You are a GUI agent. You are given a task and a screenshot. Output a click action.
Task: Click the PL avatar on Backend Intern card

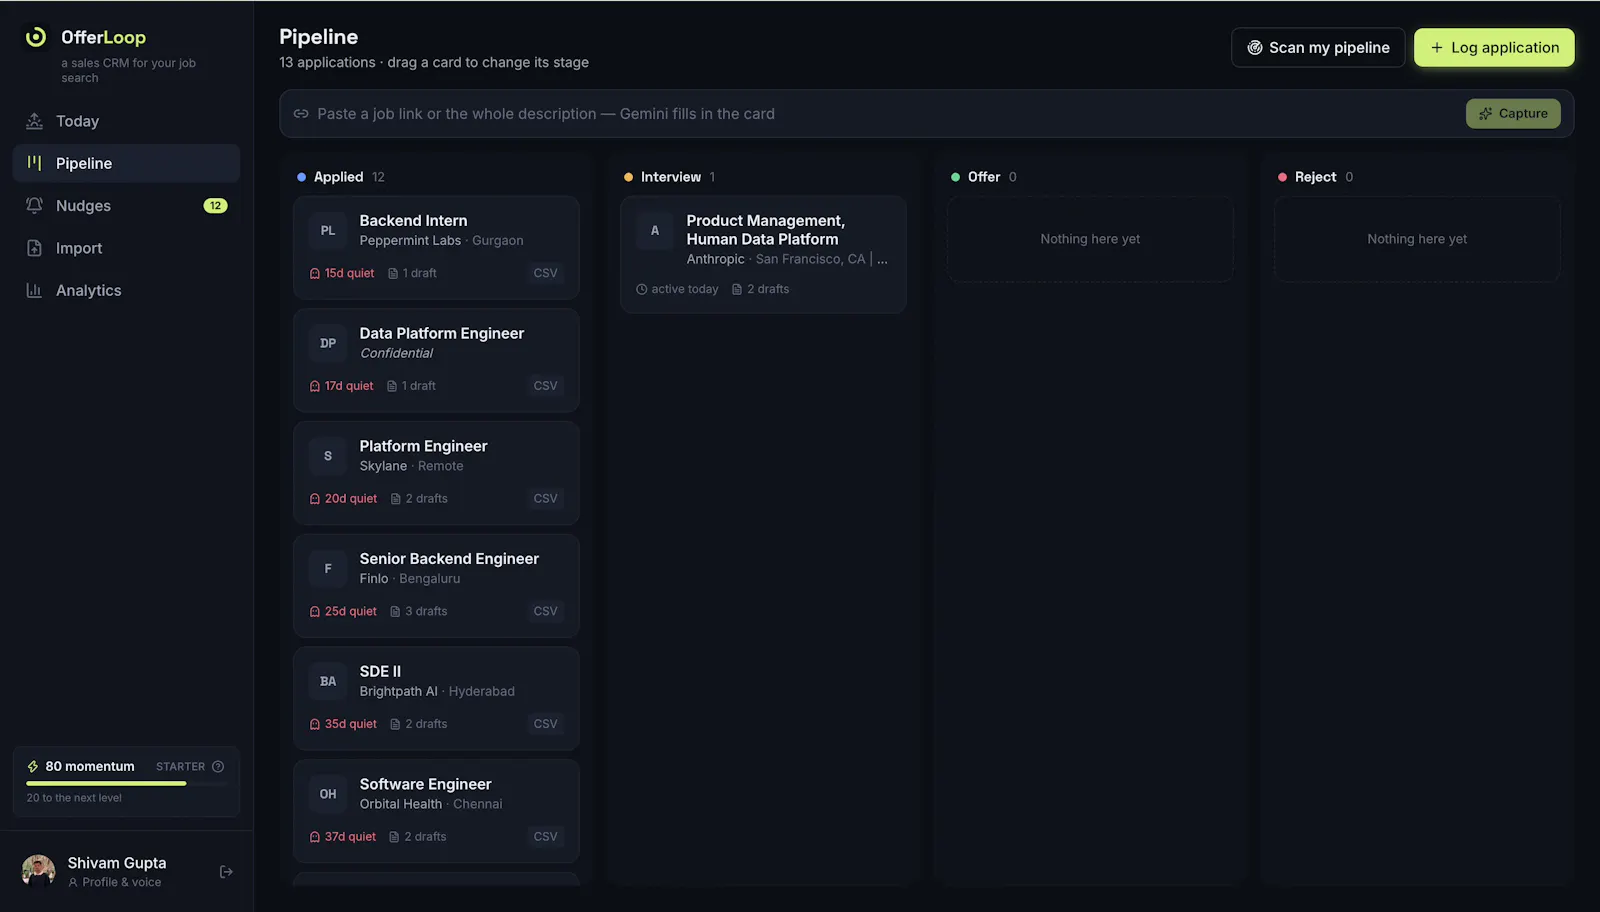(328, 230)
